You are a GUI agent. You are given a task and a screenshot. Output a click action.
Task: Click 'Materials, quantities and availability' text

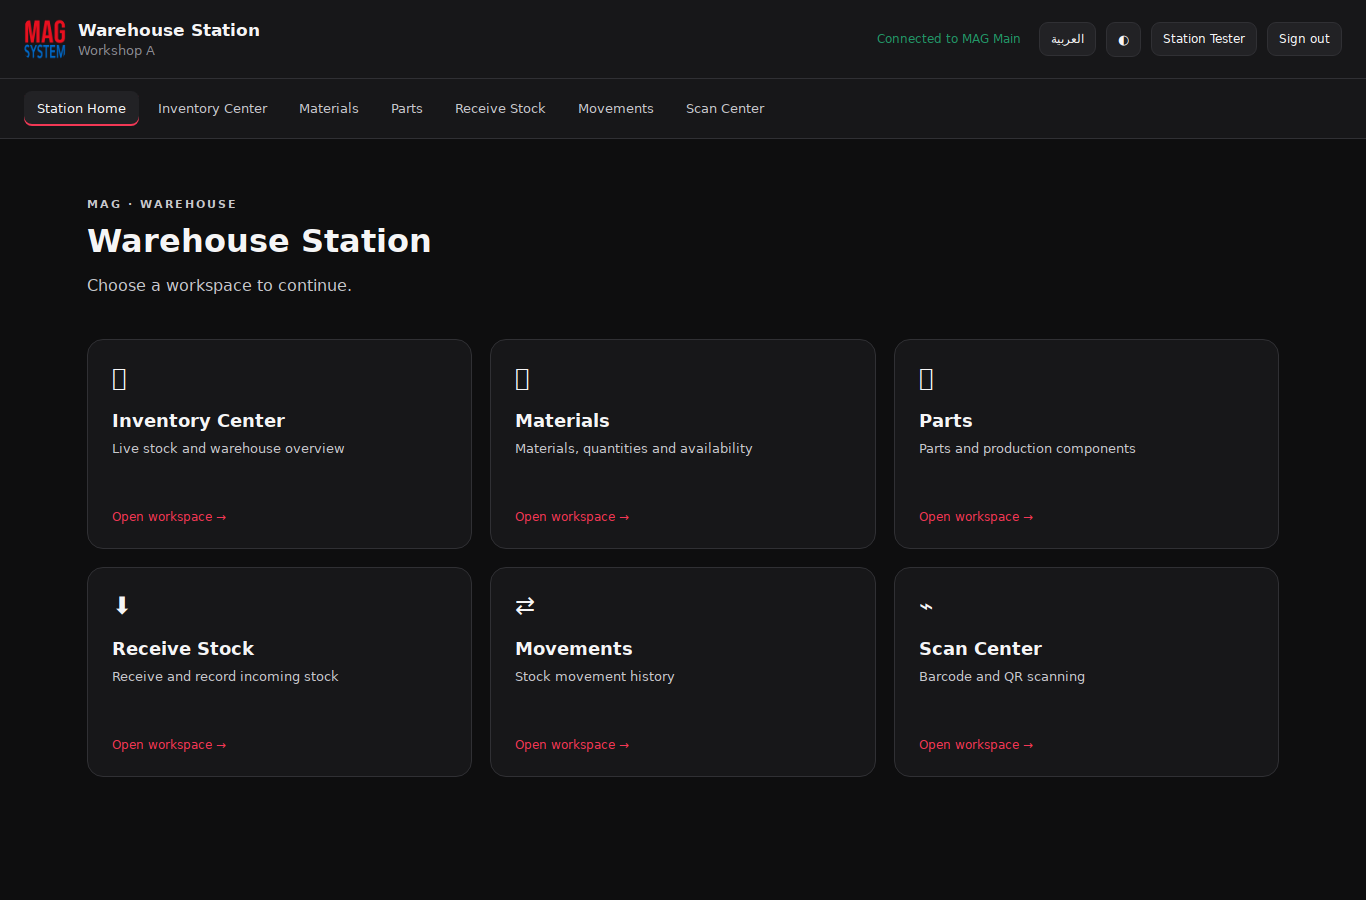pos(634,449)
